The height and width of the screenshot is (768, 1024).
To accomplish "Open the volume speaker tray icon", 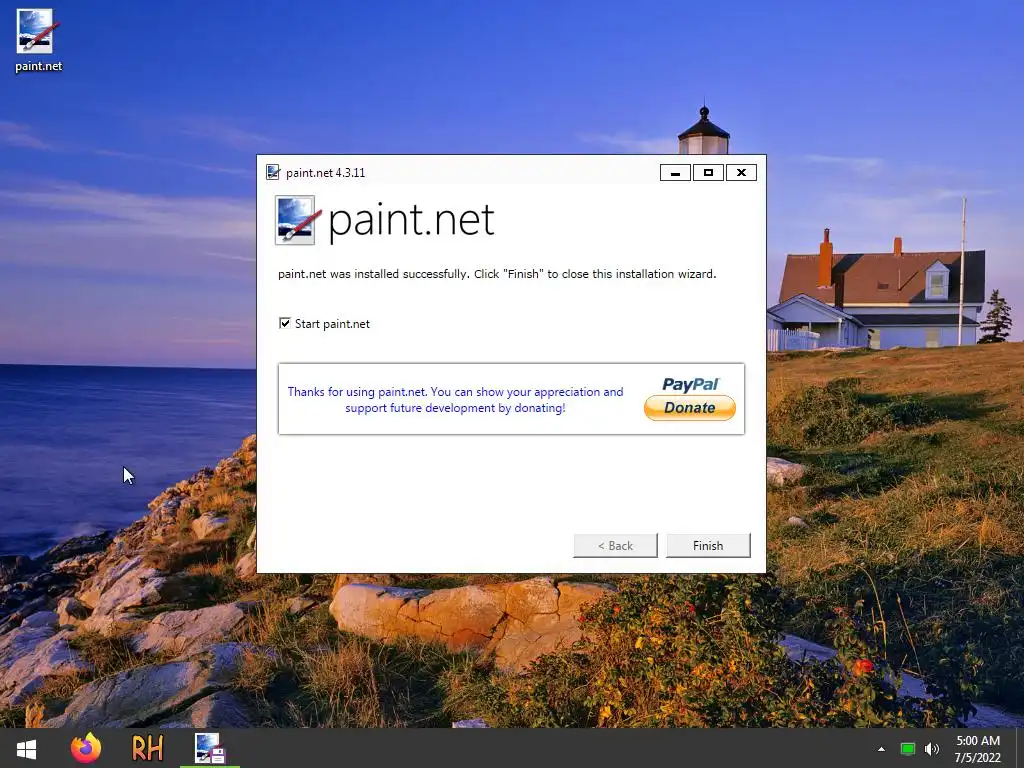I will click(x=932, y=749).
